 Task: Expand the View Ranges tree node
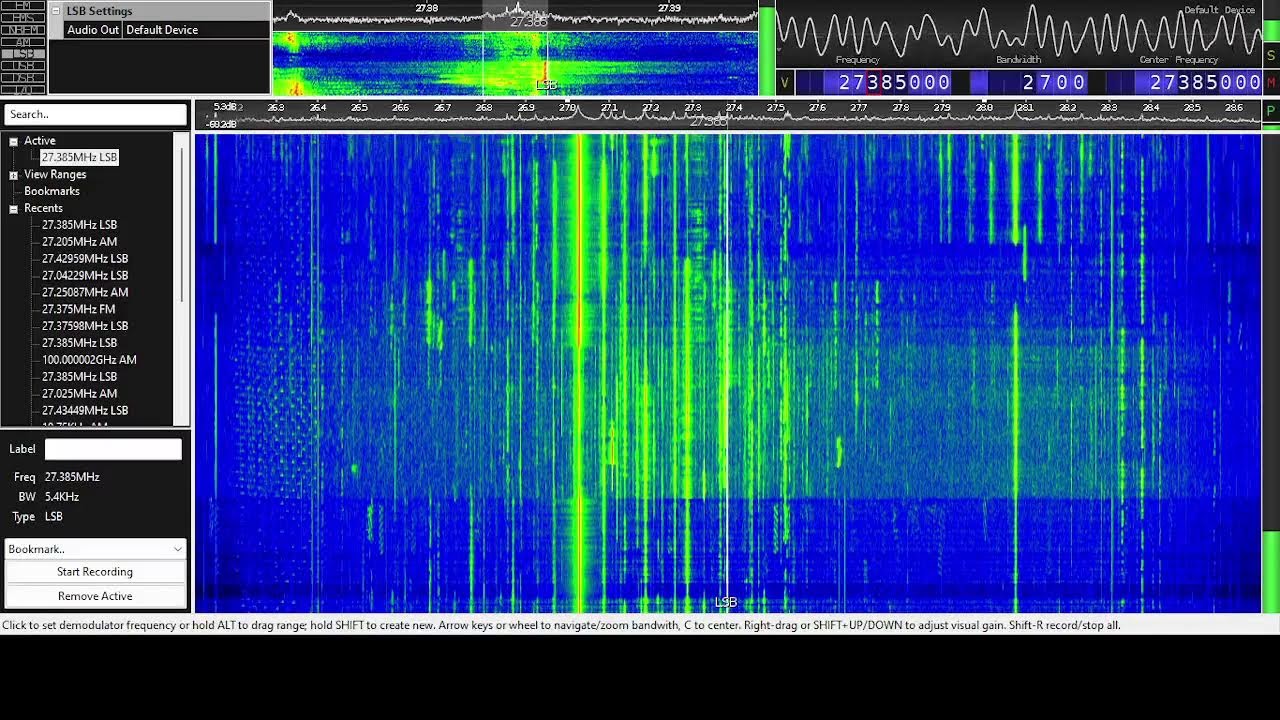[13, 175]
